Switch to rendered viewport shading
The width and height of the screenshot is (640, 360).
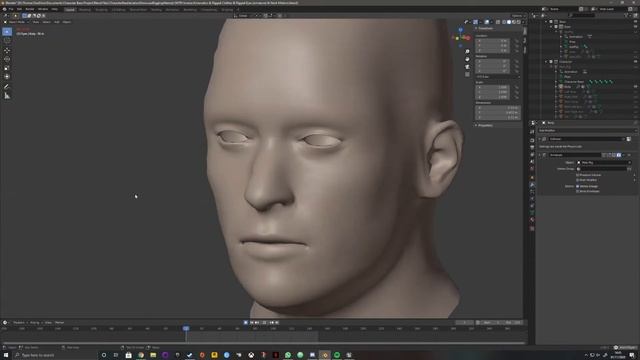(x=519, y=22)
